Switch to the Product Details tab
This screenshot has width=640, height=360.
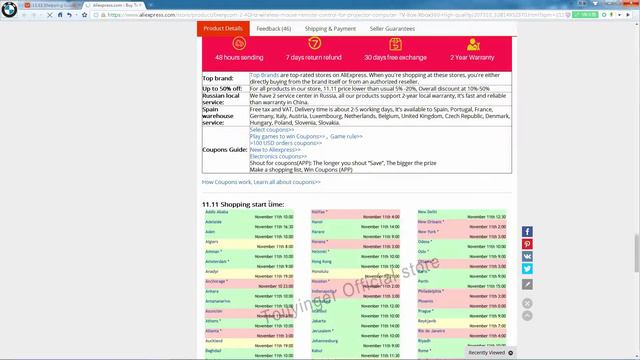(223, 29)
